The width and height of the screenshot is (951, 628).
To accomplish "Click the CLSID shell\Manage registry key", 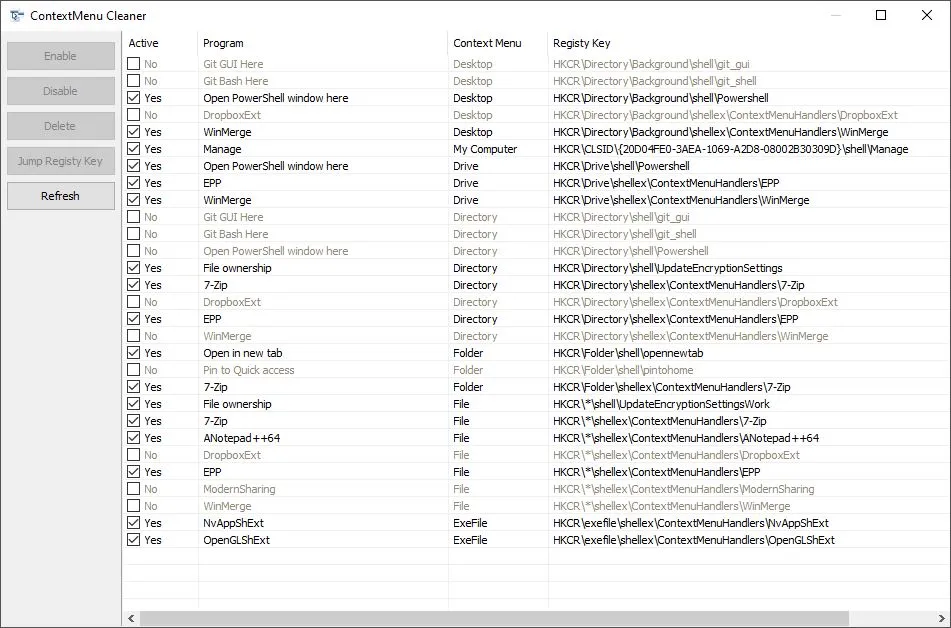I will pyautogui.click(x=731, y=149).
